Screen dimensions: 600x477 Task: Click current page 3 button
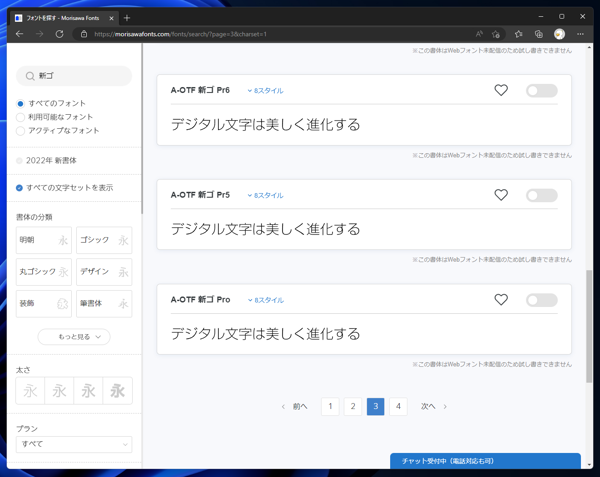coord(375,406)
